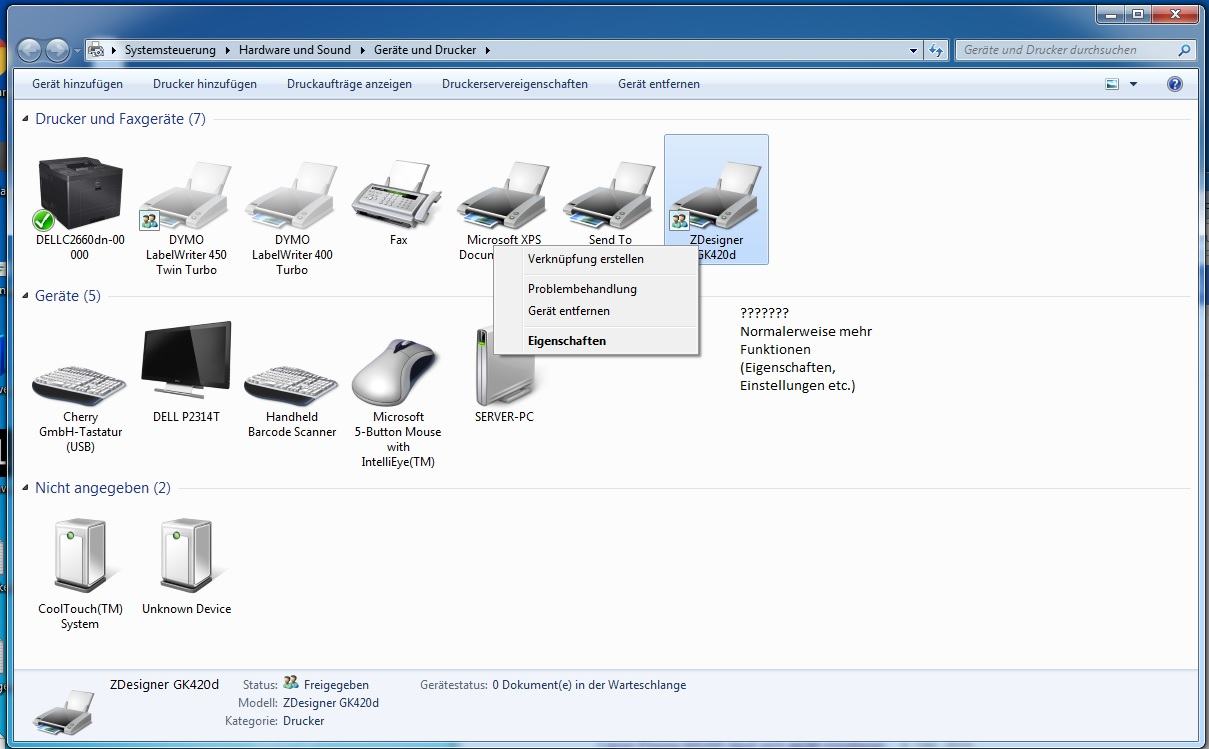Image resolution: width=1209 pixels, height=749 pixels.
Task: Click the Modell value ZDesigner GK420d
Action: (x=331, y=703)
